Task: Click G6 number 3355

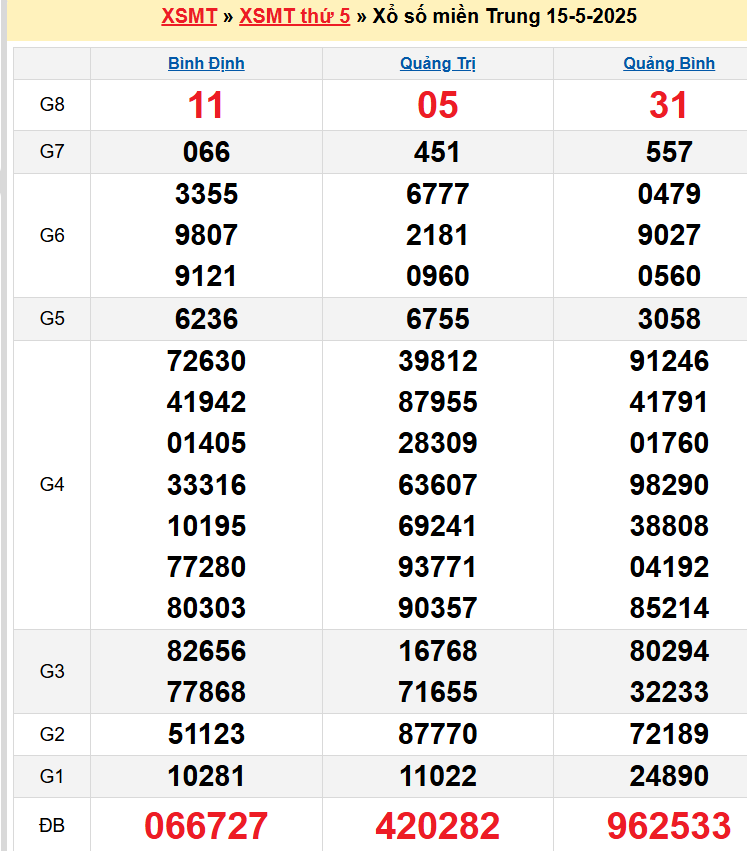Action: [x=206, y=194]
